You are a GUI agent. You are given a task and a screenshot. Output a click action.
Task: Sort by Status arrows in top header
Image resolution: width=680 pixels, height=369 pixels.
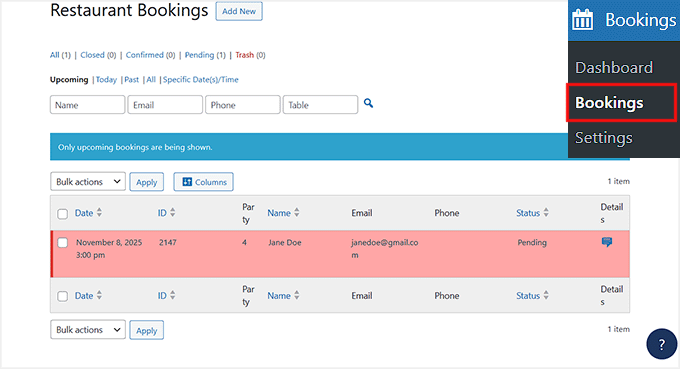(x=546, y=212)
